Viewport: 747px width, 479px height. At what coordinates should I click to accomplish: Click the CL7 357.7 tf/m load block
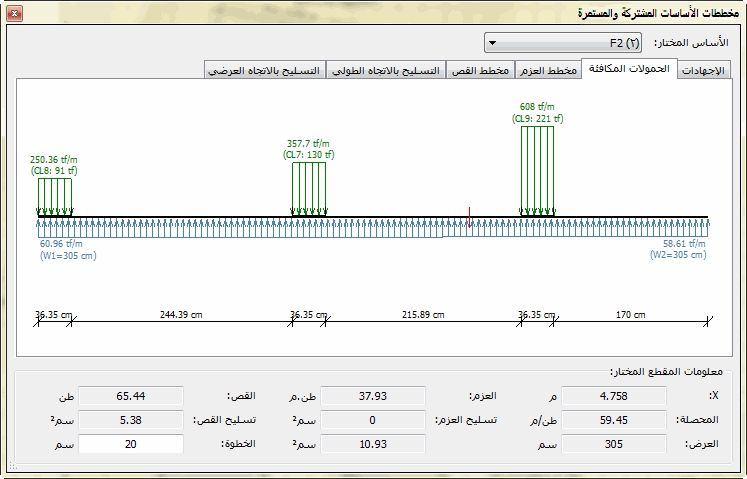(308, 189)
